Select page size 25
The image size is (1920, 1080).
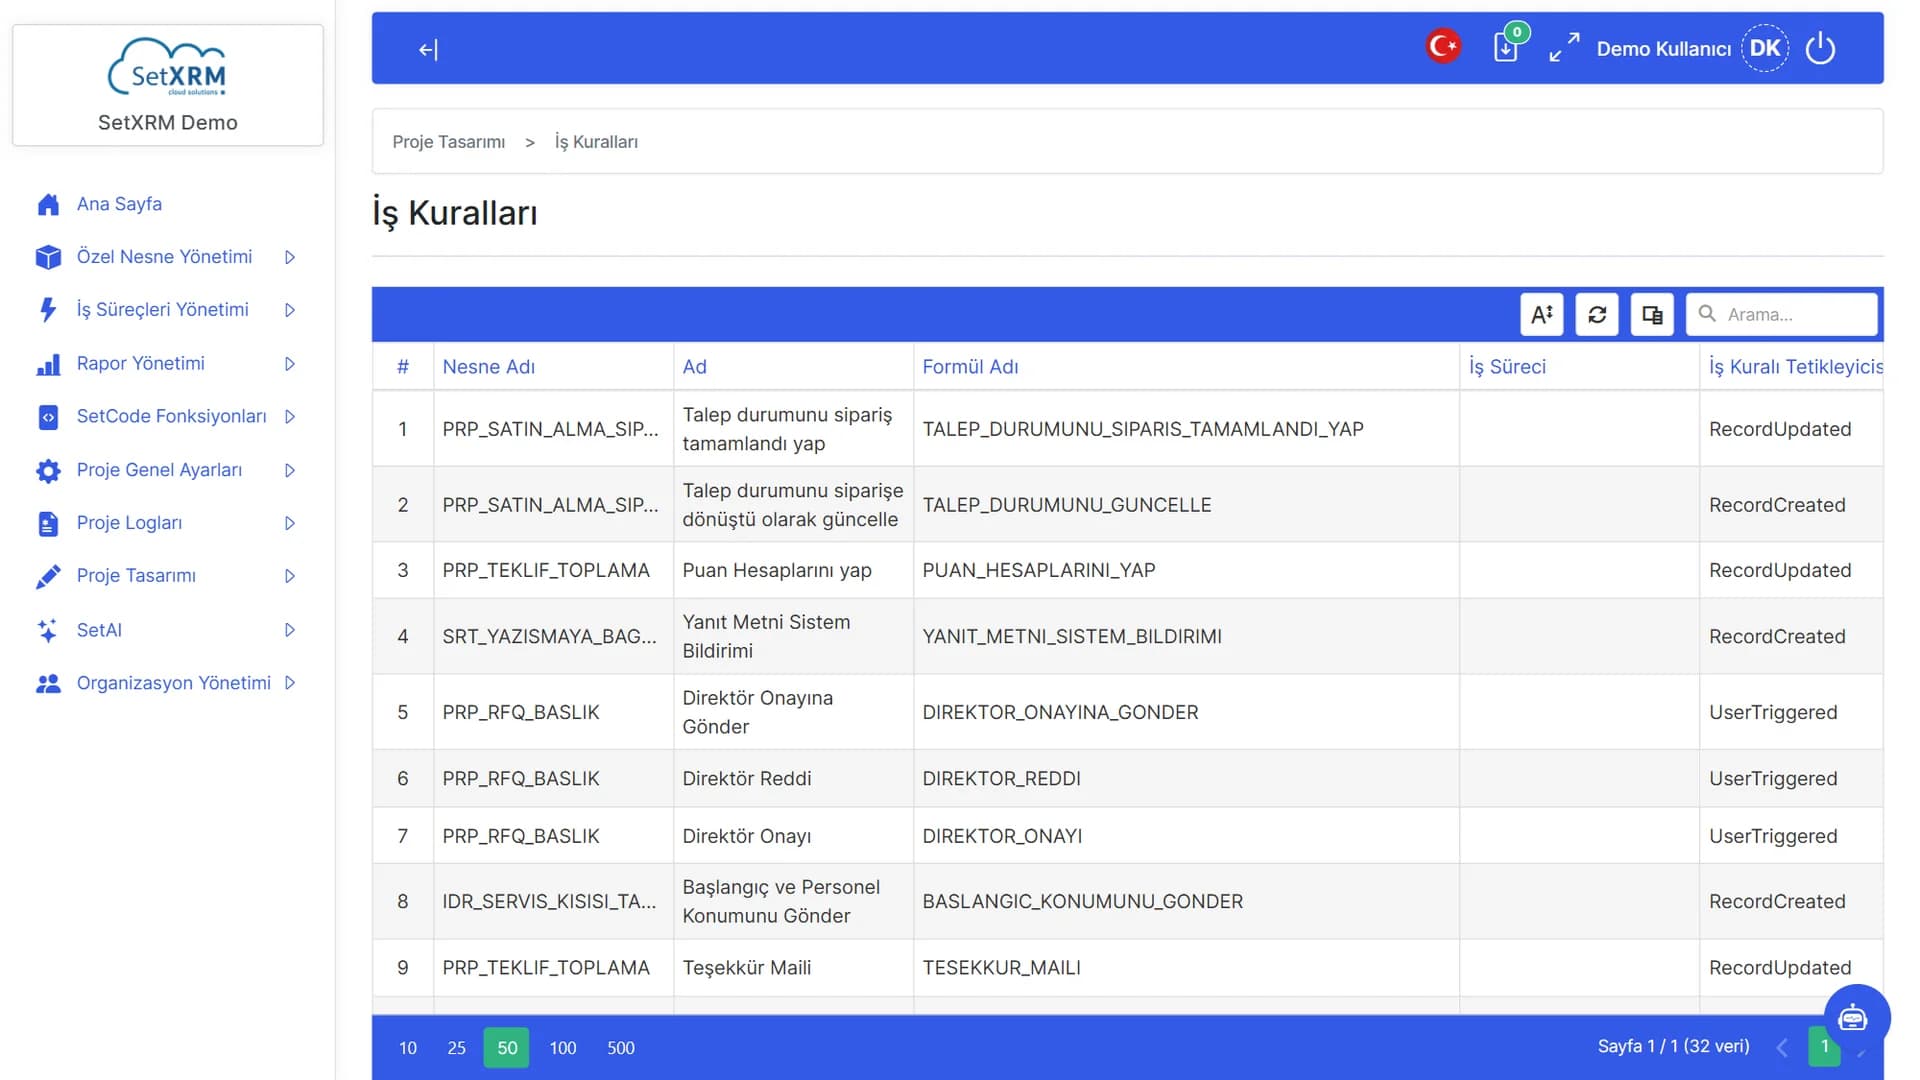tap(456, 1048)
